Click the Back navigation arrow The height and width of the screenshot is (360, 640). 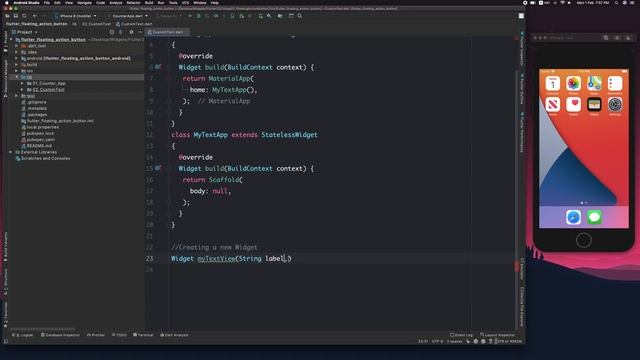click(x=35, y=16)
